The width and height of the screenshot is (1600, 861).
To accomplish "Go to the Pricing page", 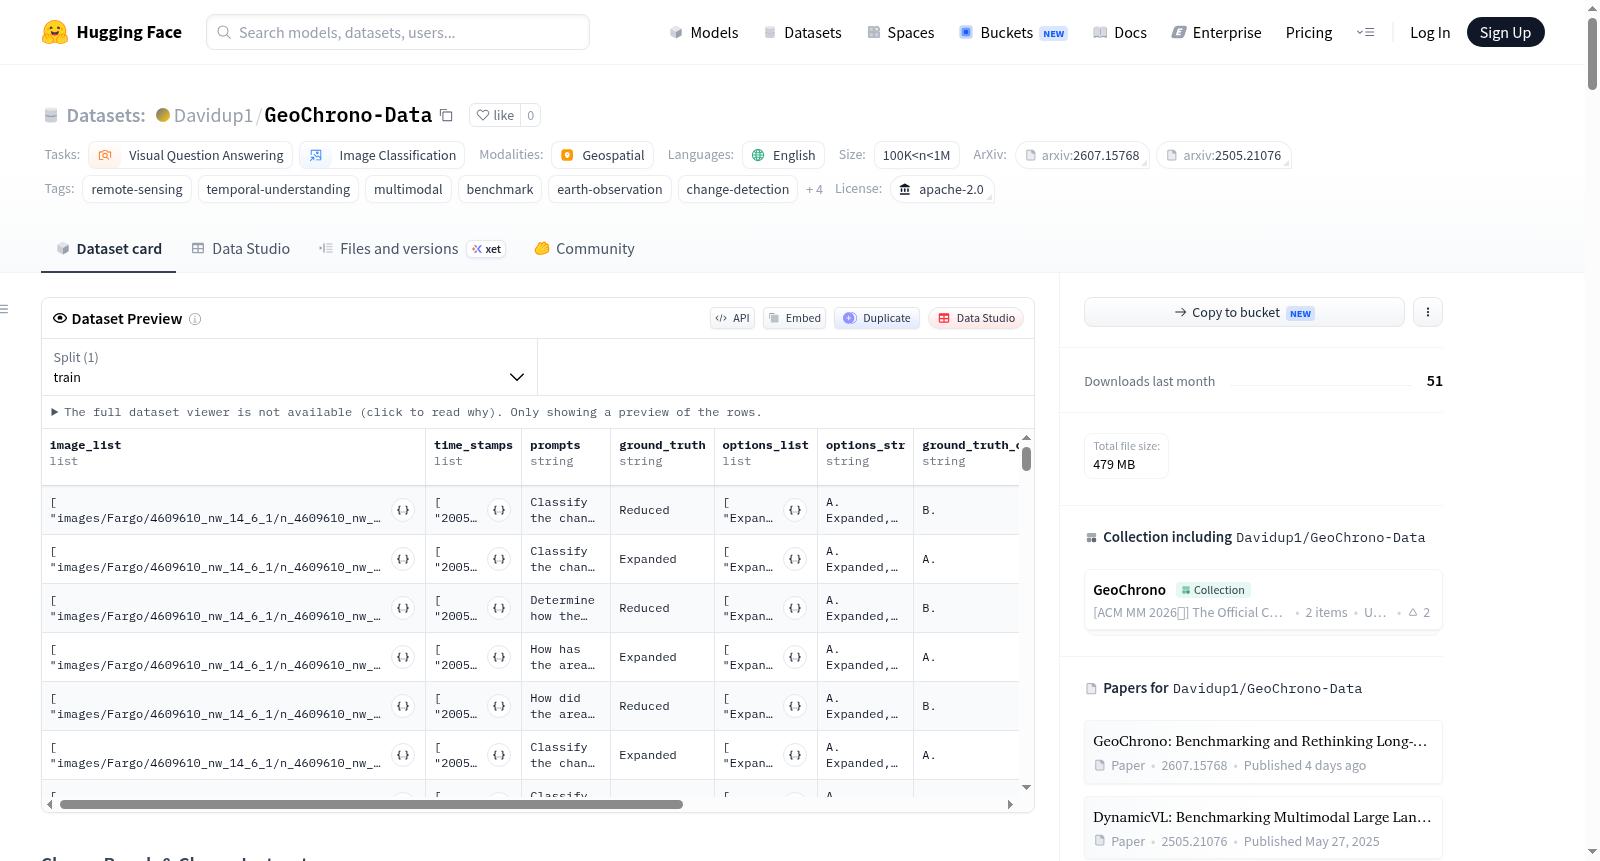I will tap(1309, 32).
